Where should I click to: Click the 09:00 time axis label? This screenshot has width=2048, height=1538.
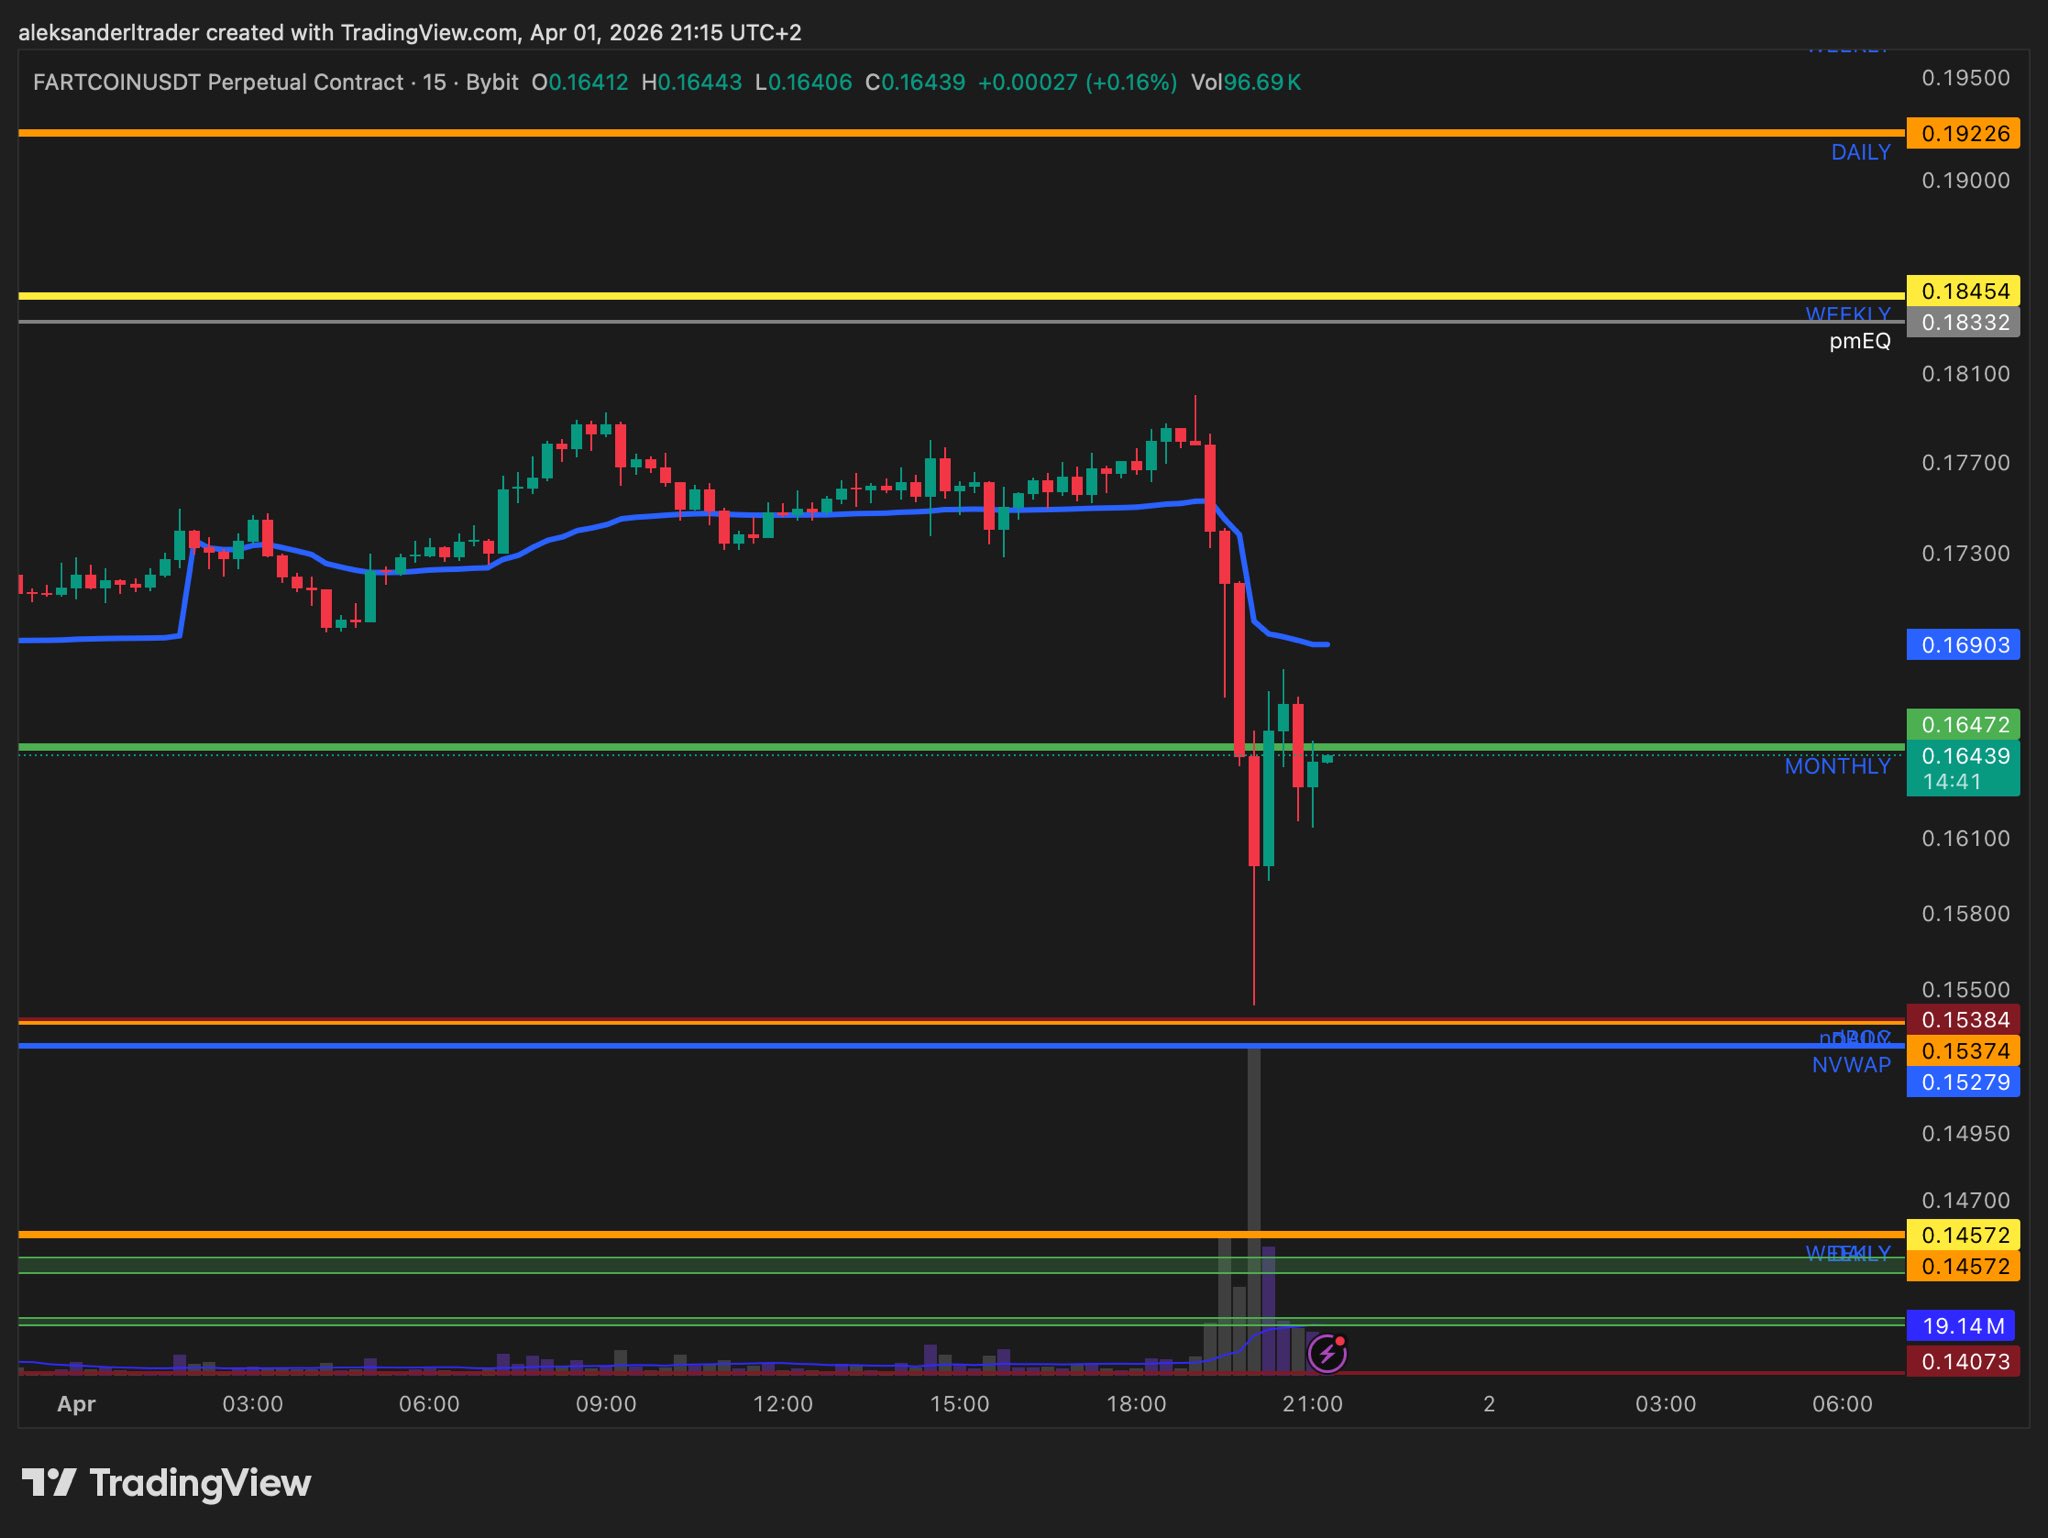point(606,1404)
